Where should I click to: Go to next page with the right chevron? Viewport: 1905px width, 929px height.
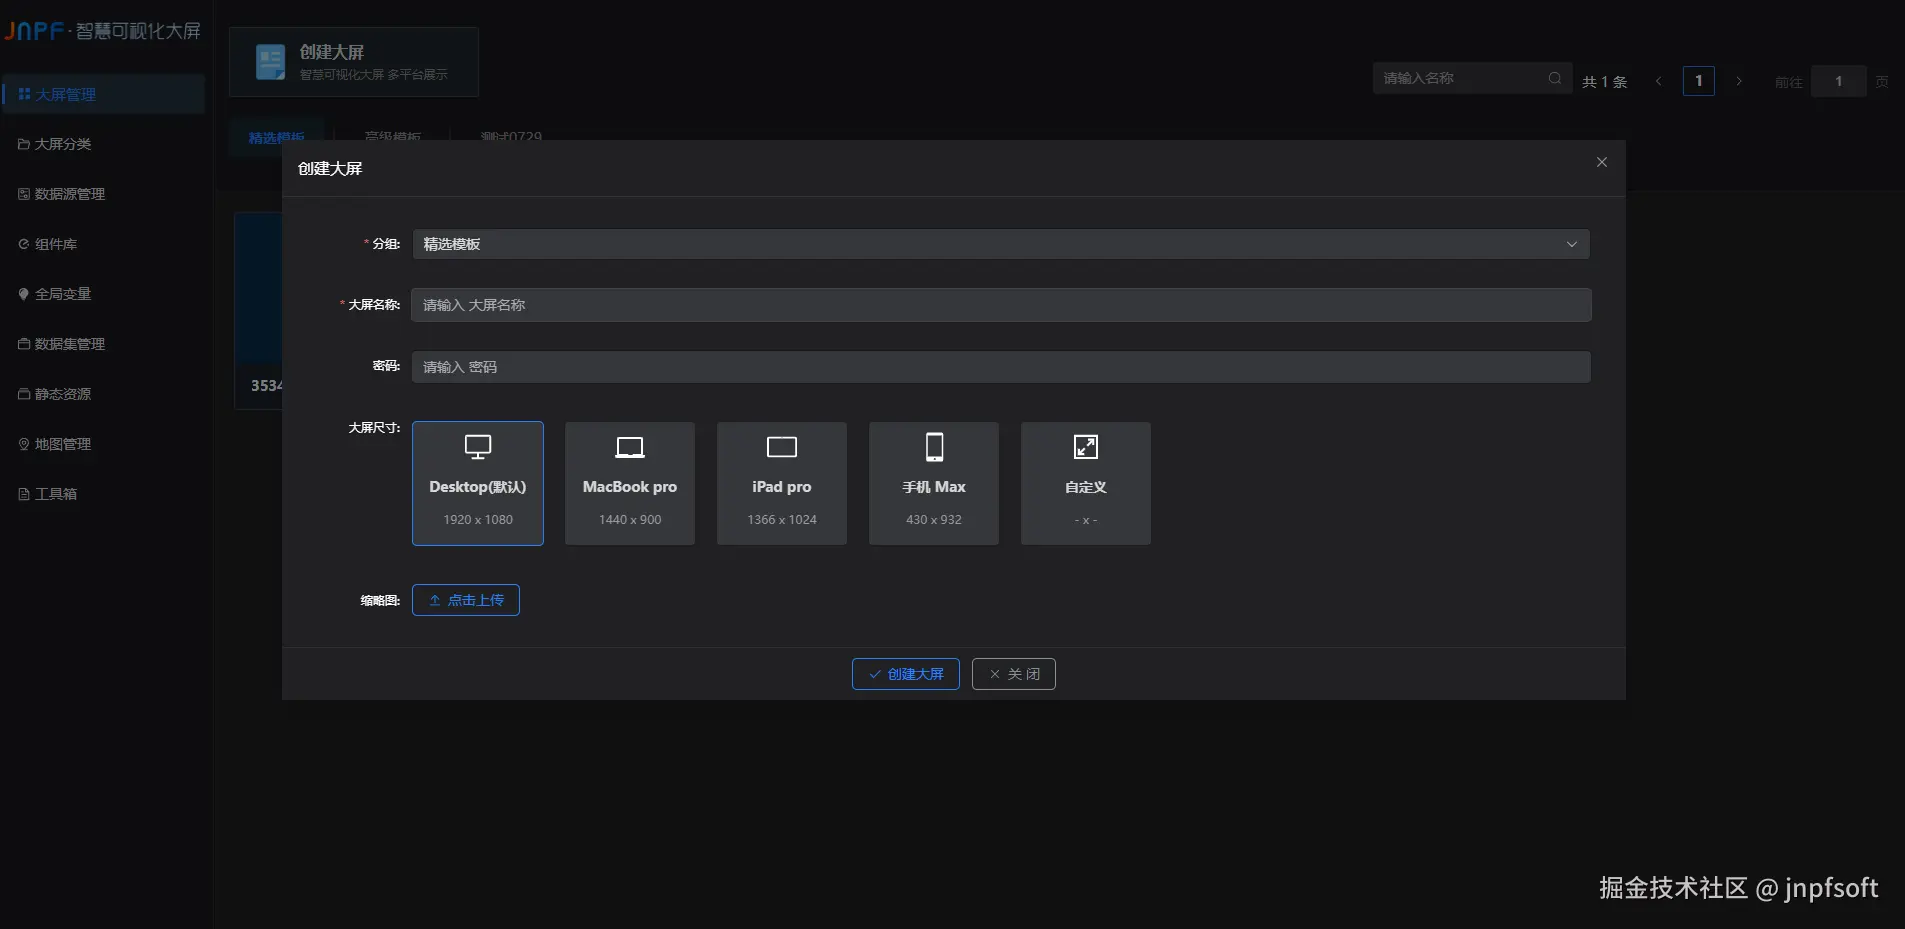pos(1739,81)
